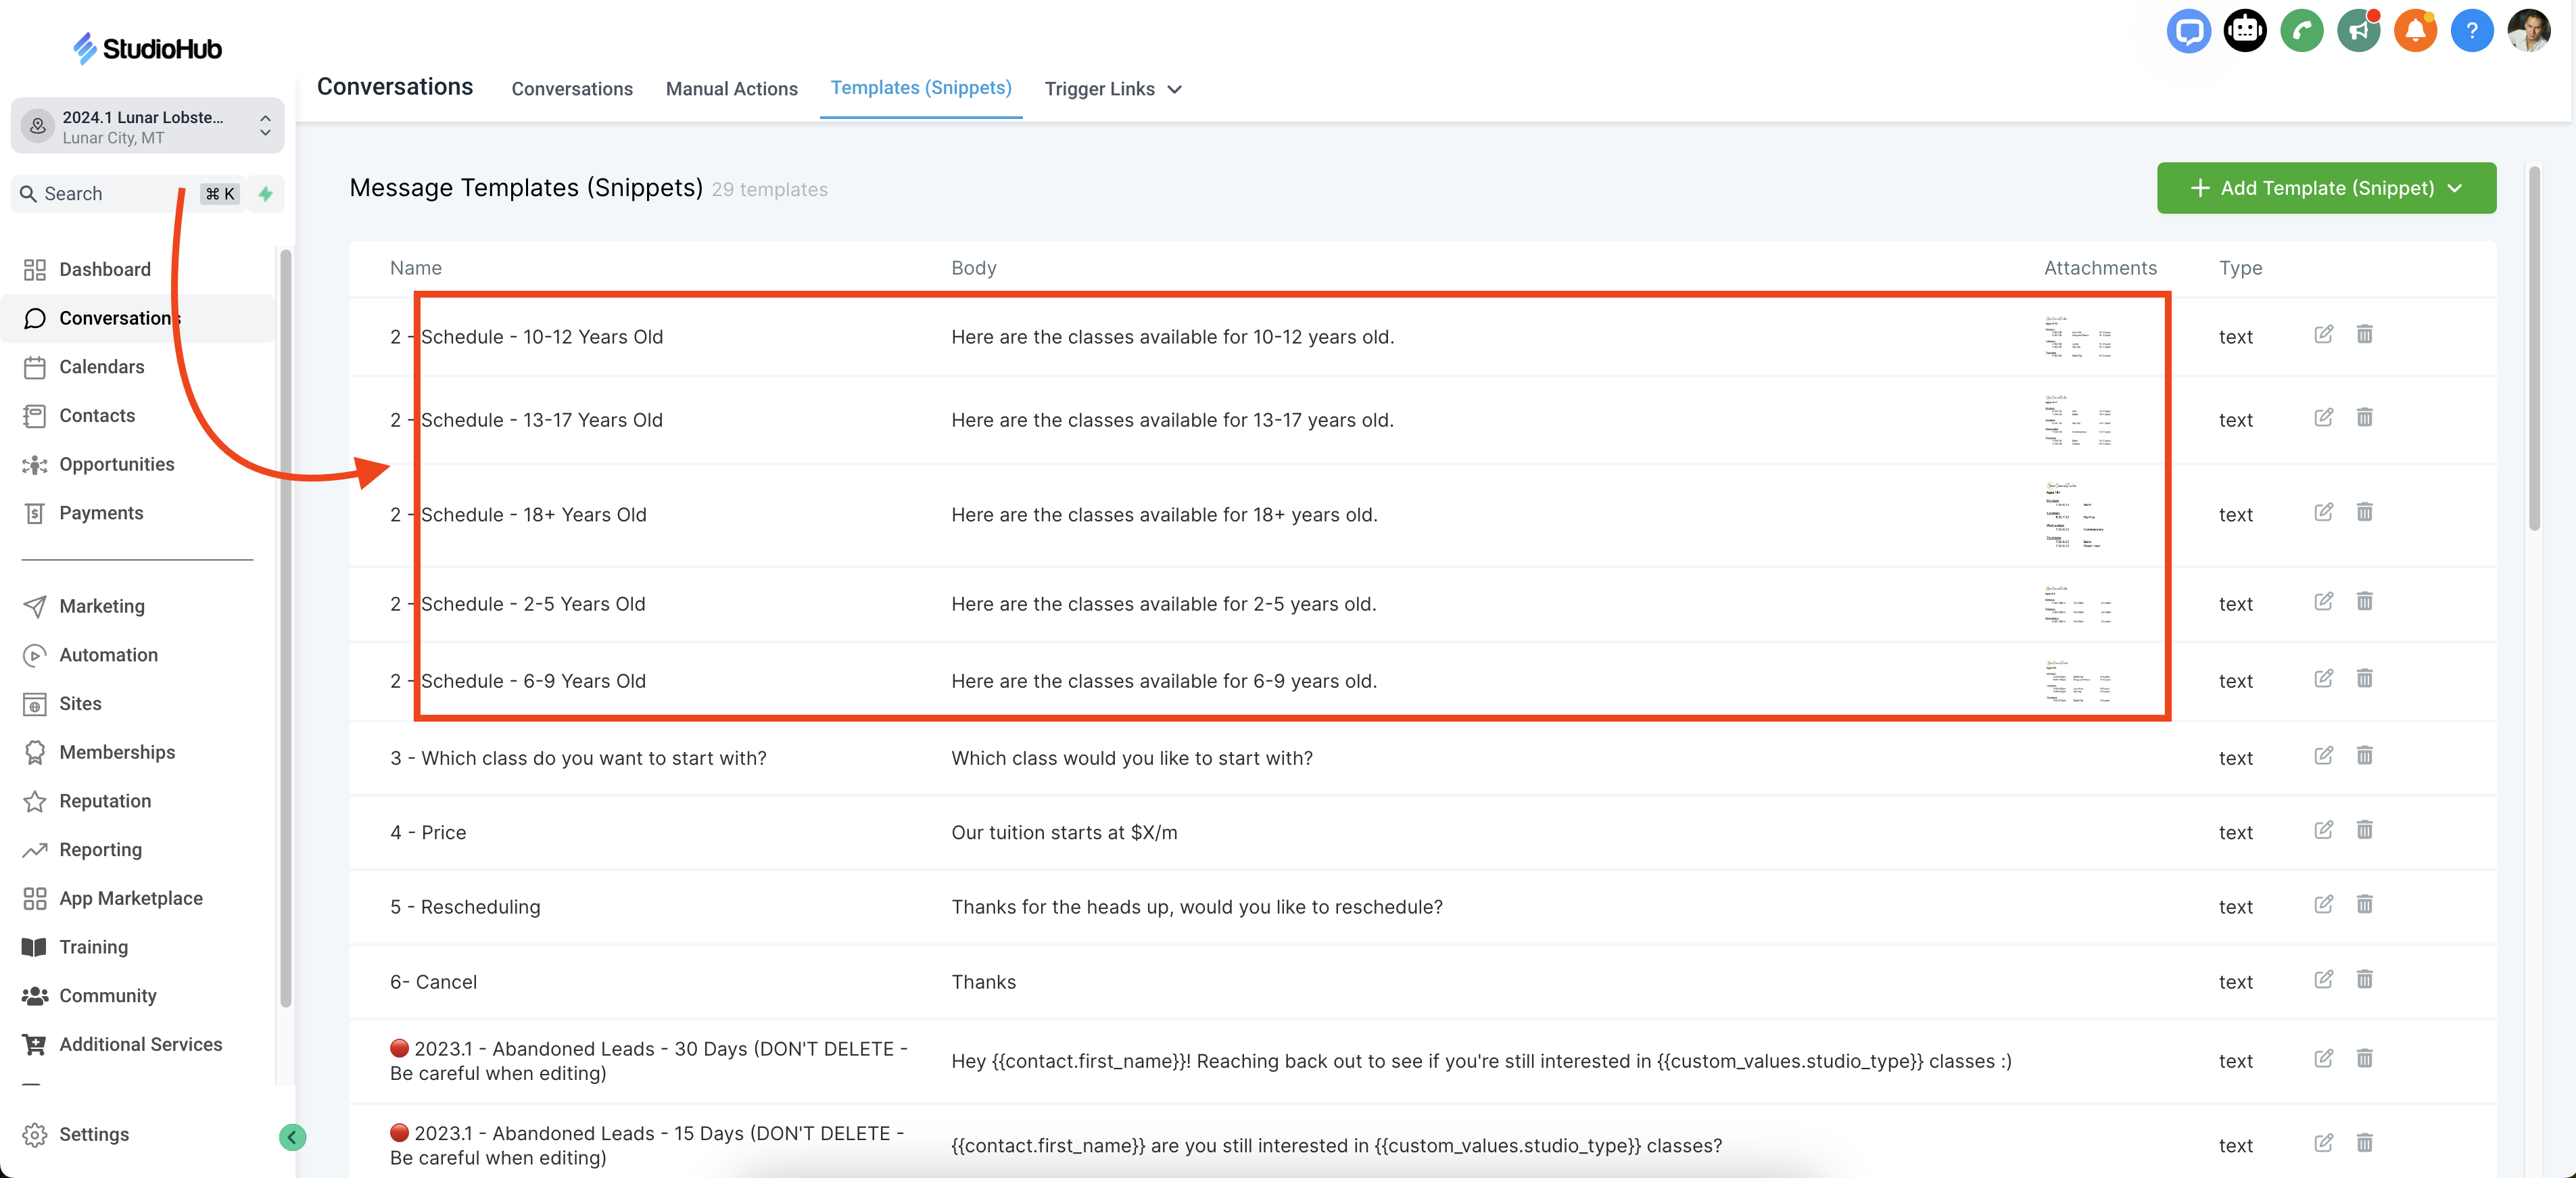This screenshot has width=2576, height=1178.
Task: Collapse the sidebar with the green arrow
Action: (292, 1137)
